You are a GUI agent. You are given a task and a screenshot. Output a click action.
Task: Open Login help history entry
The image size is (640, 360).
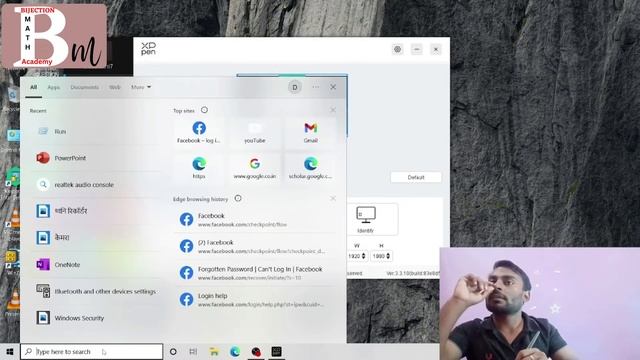pyautogui.click(x=256, y=299)
